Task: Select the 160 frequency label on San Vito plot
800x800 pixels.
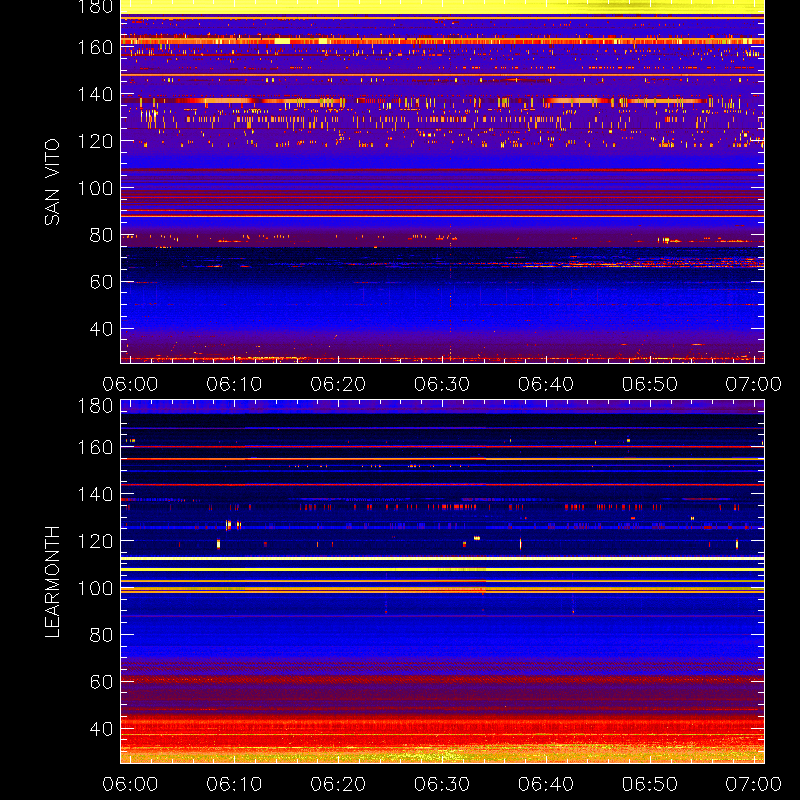Action: click(x=95, y=47)
